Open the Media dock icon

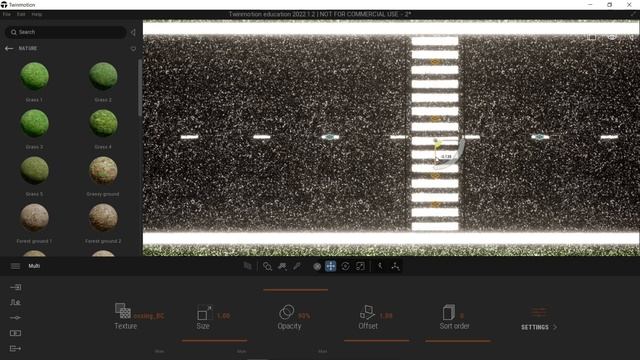coord(16,333)
